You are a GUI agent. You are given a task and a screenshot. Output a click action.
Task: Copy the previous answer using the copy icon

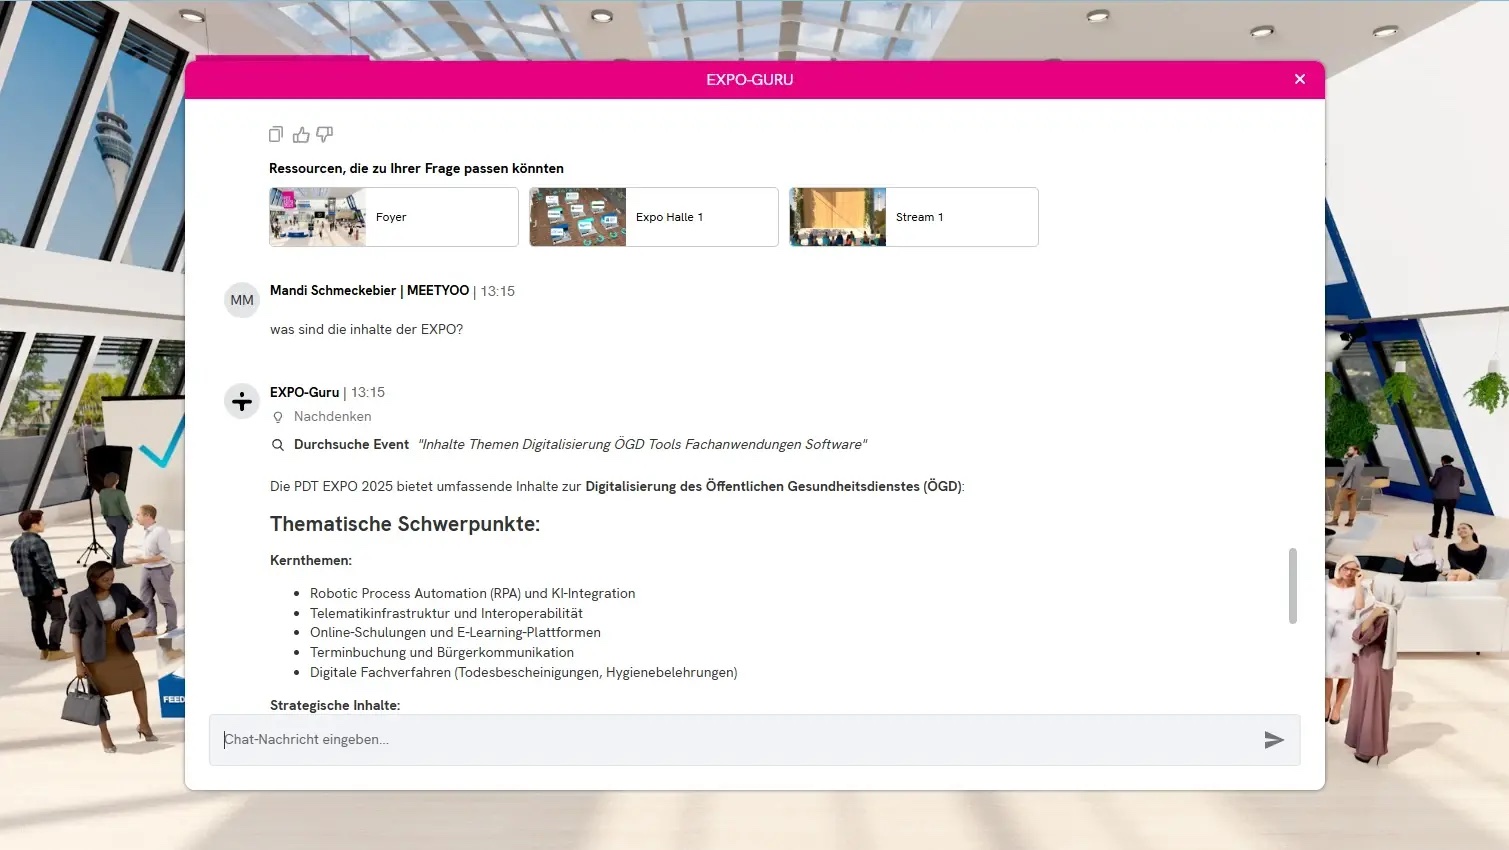coord(276,134)
